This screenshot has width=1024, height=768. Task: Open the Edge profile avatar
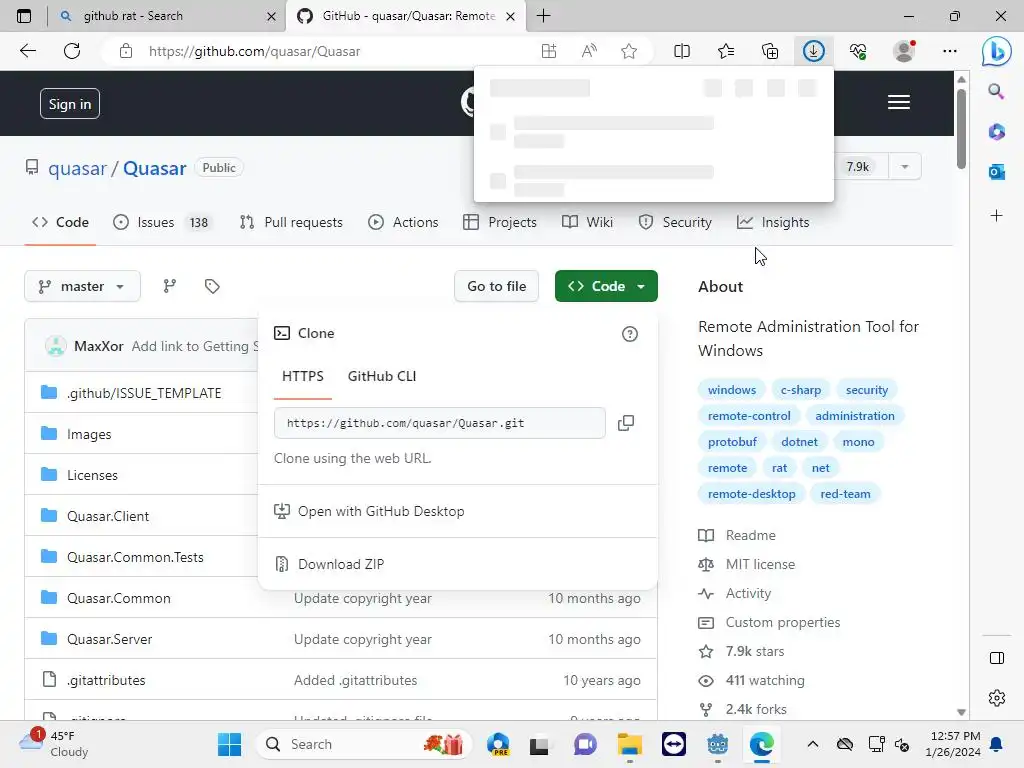[904, 51]
